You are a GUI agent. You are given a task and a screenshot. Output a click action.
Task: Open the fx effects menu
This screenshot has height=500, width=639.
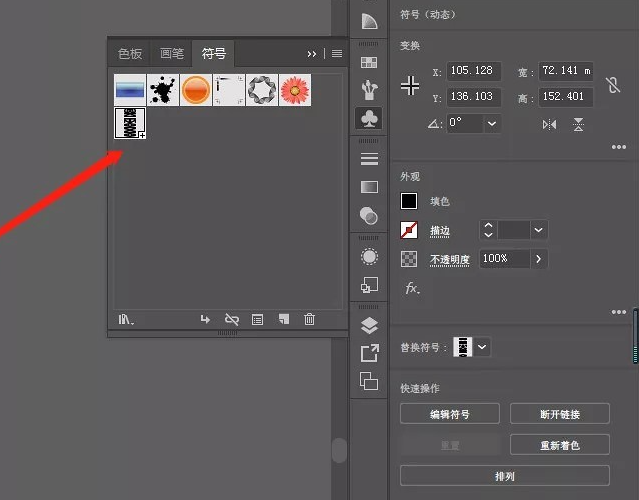412,289
